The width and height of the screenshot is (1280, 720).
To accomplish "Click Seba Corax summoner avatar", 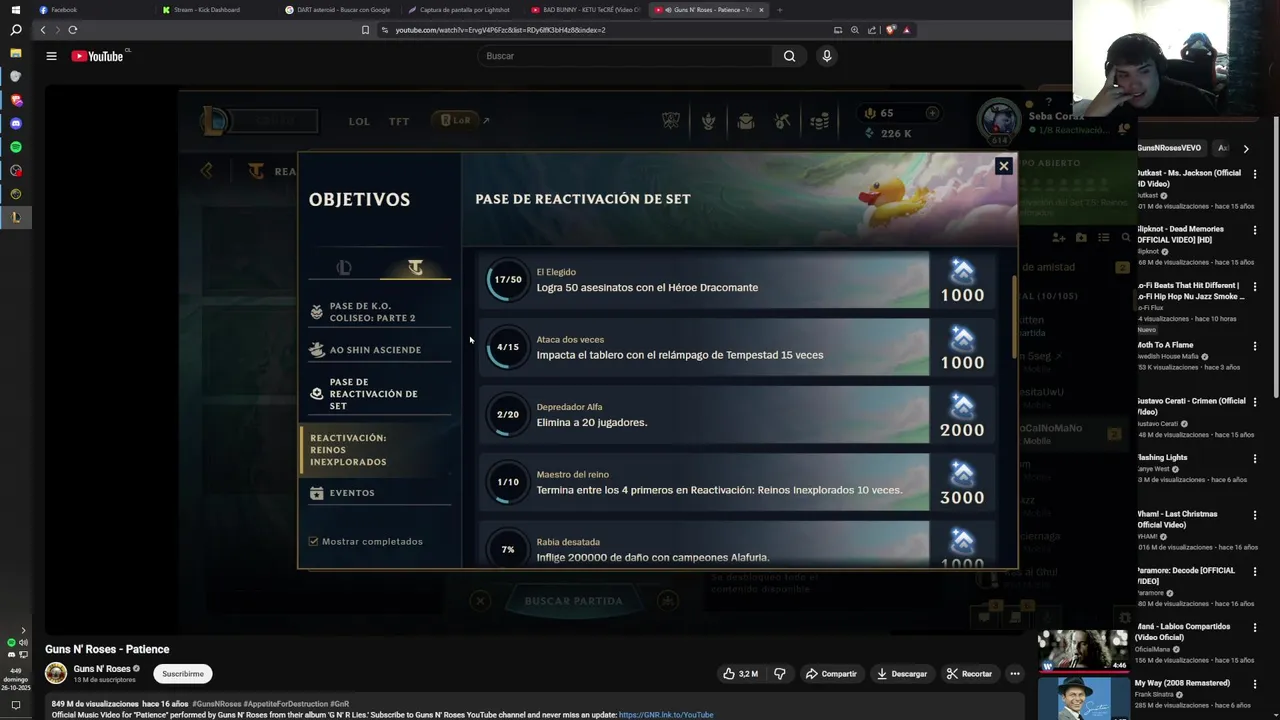I will click(x=997, y=120).
